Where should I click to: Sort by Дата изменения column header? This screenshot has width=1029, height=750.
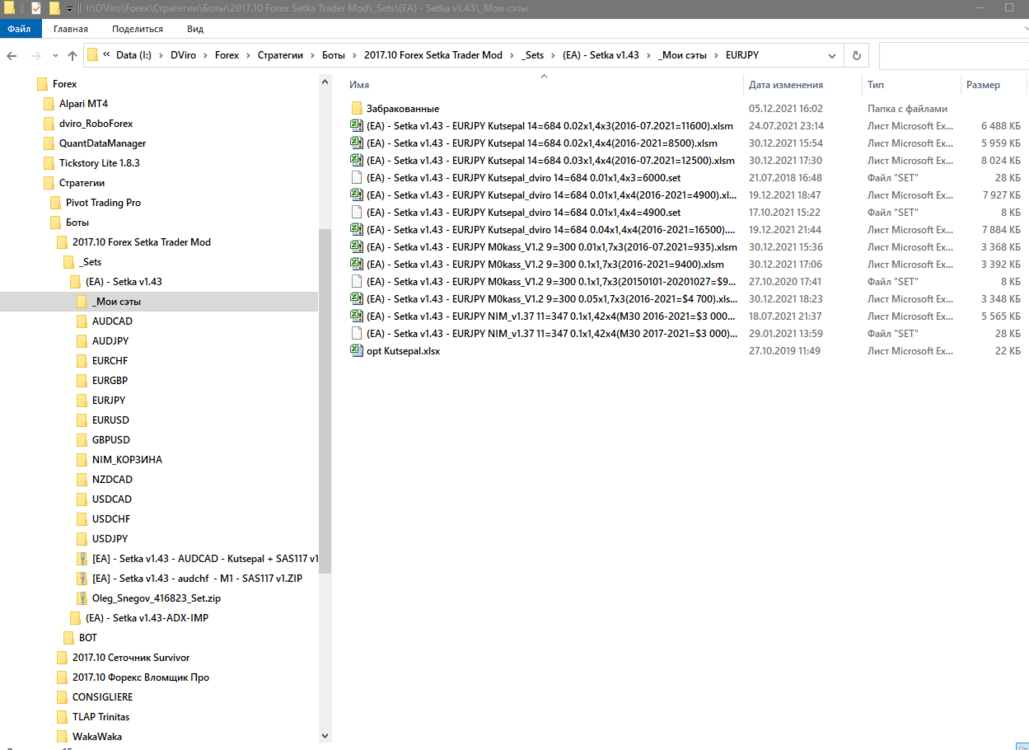tap(786, 85)
